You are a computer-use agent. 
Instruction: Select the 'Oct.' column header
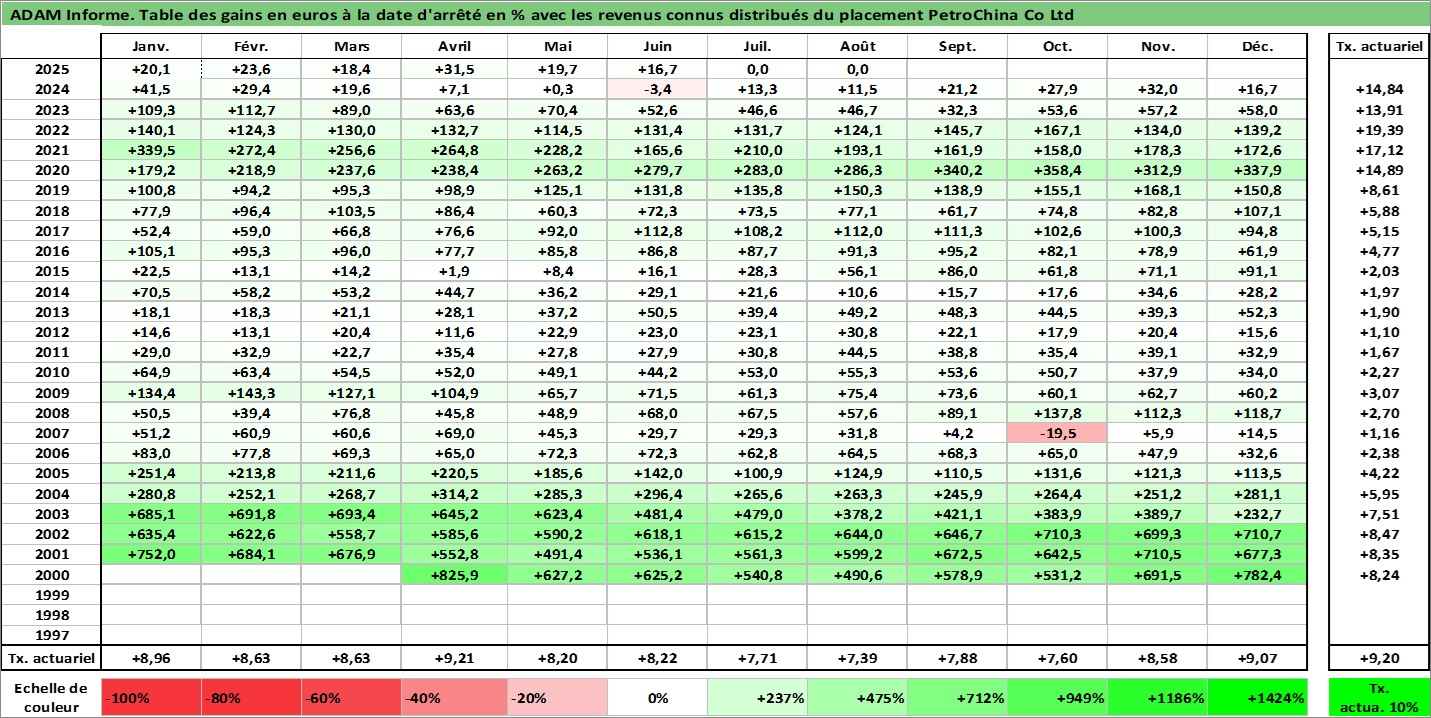click(1057, 47)
